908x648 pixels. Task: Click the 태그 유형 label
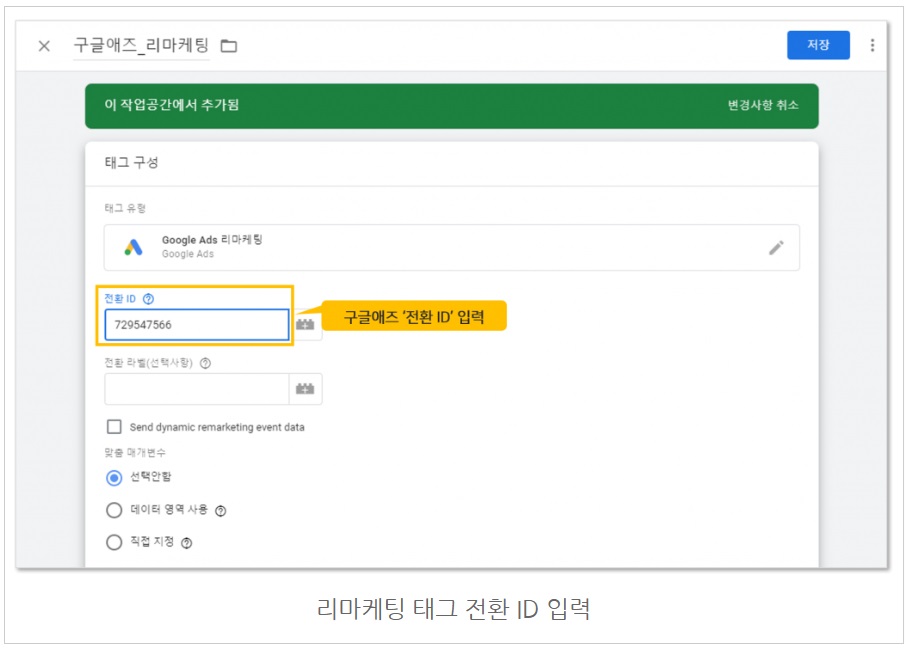pos(125,208)
